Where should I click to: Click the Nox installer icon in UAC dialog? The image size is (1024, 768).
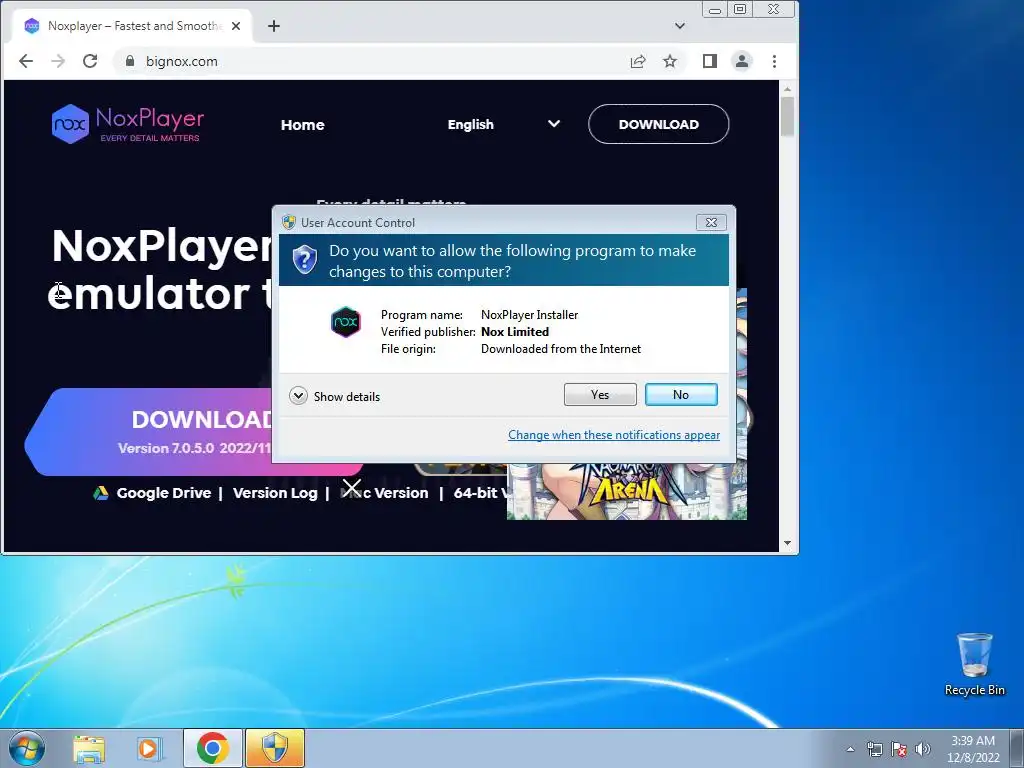pos(345,322)
